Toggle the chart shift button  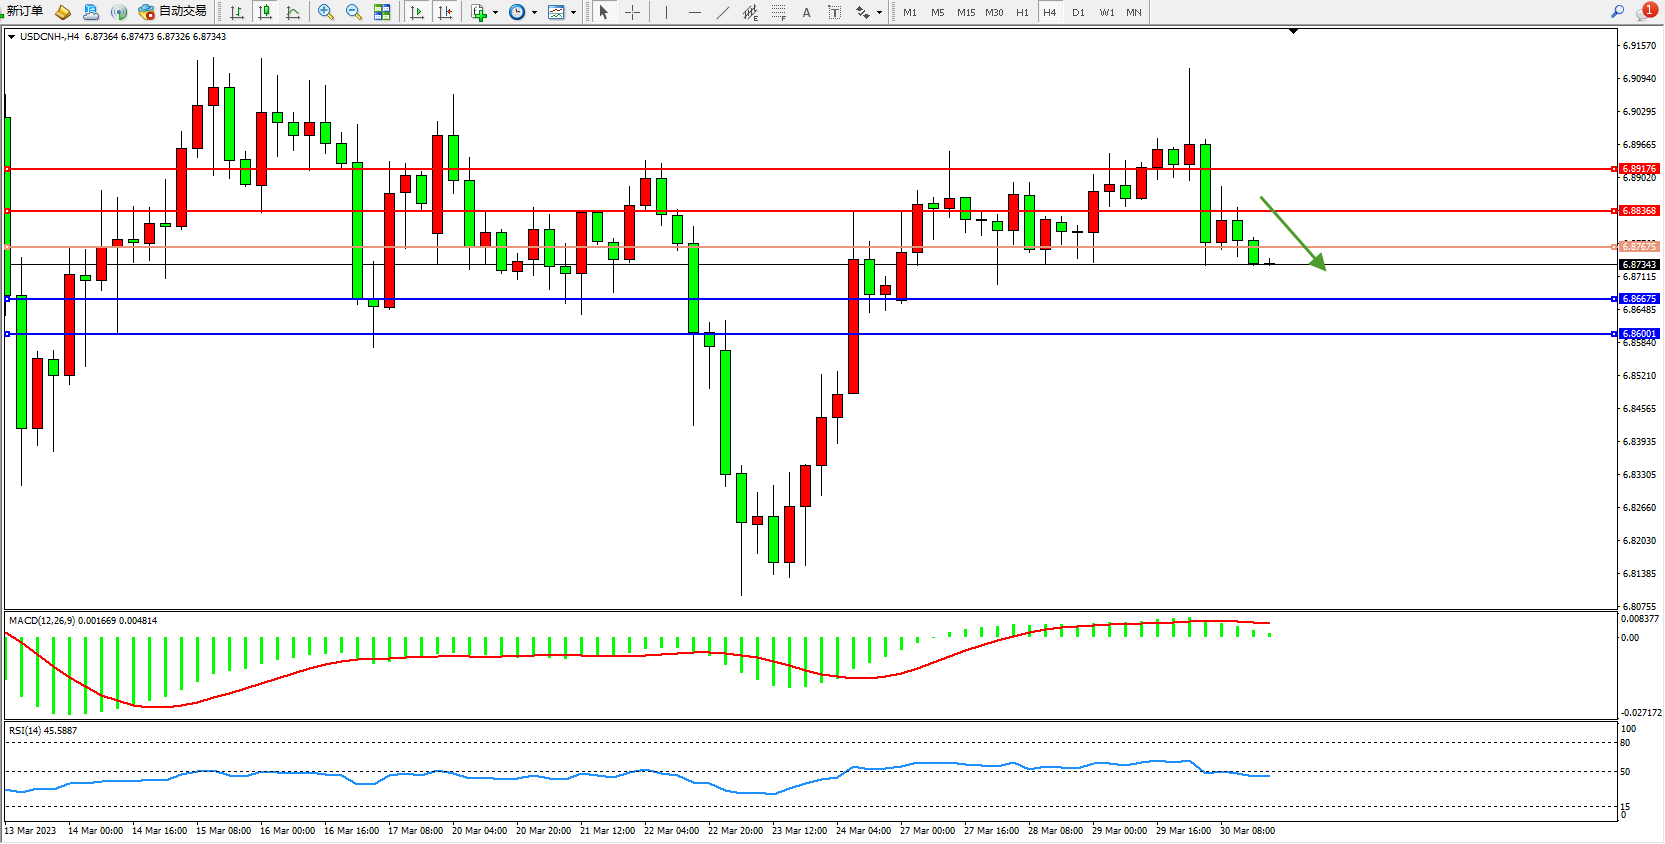tap(445, 12)
